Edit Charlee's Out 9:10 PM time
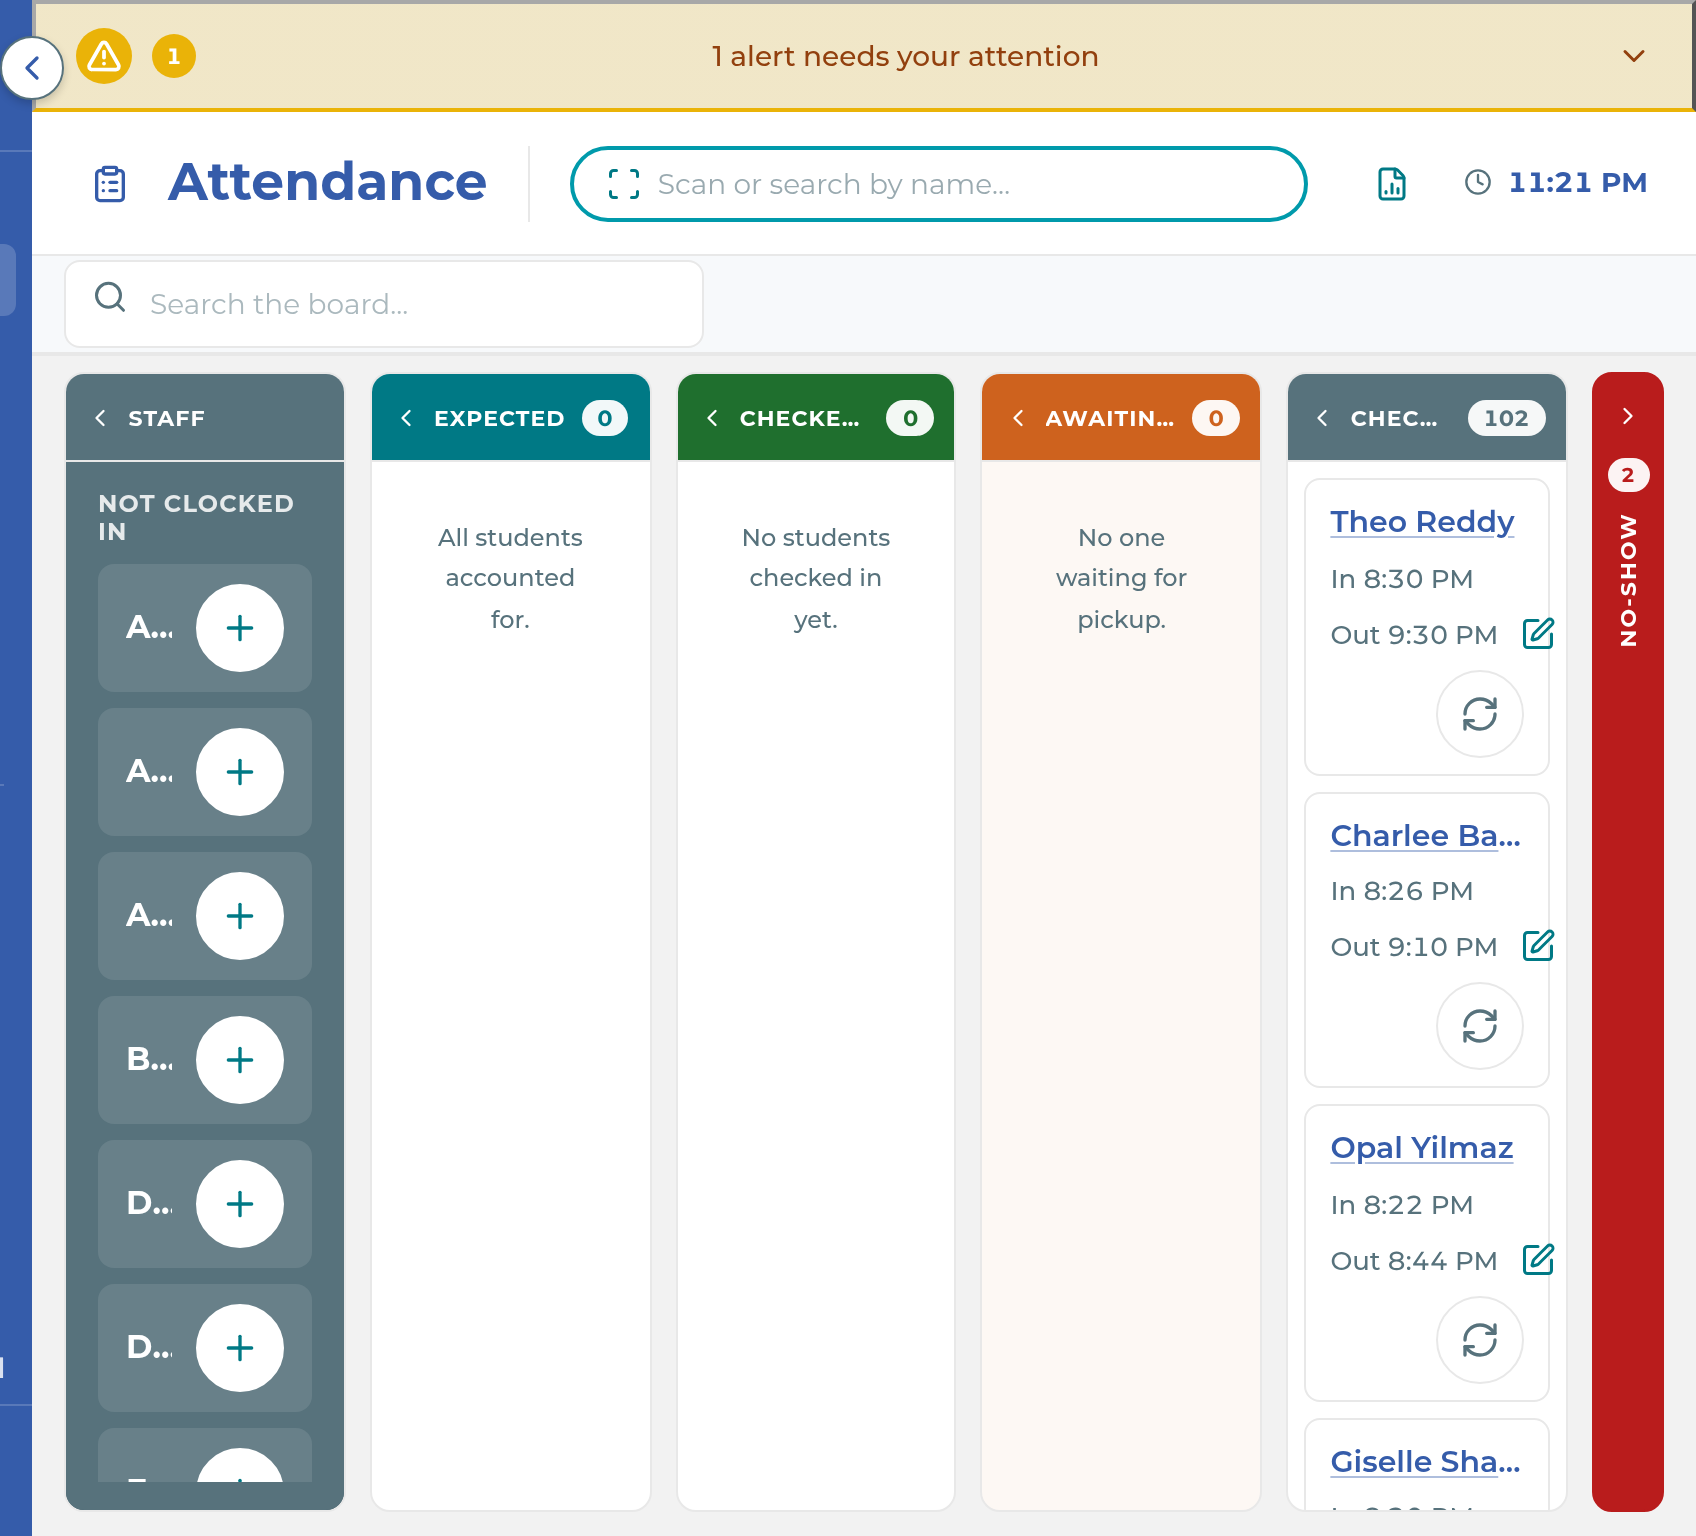Screen dimensions: 1696x1536 point(1538,945)
